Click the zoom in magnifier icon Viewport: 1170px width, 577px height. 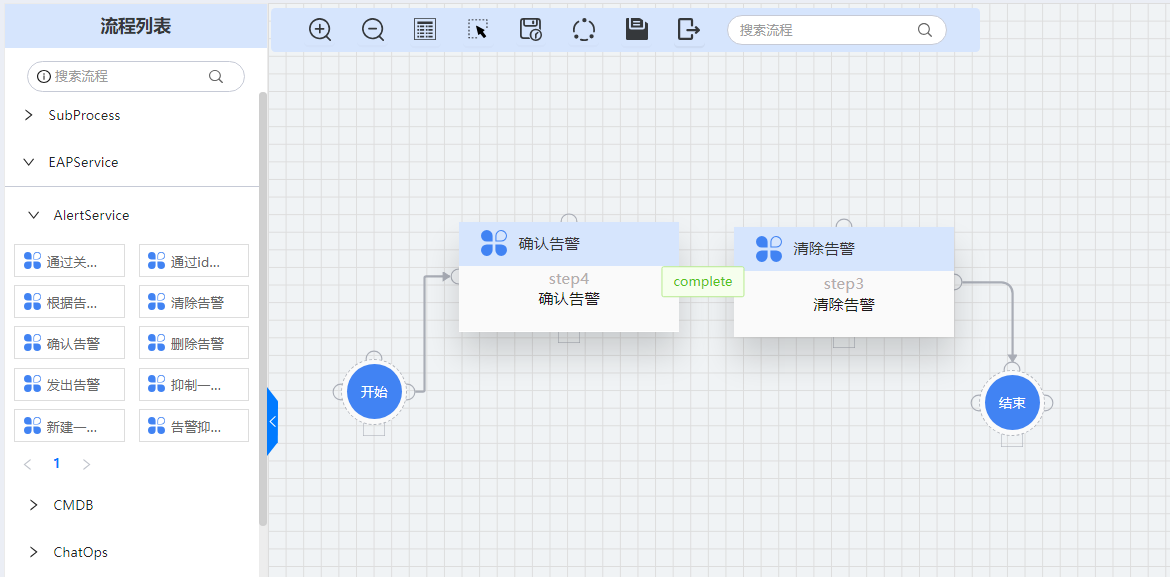tap(320, 30)
